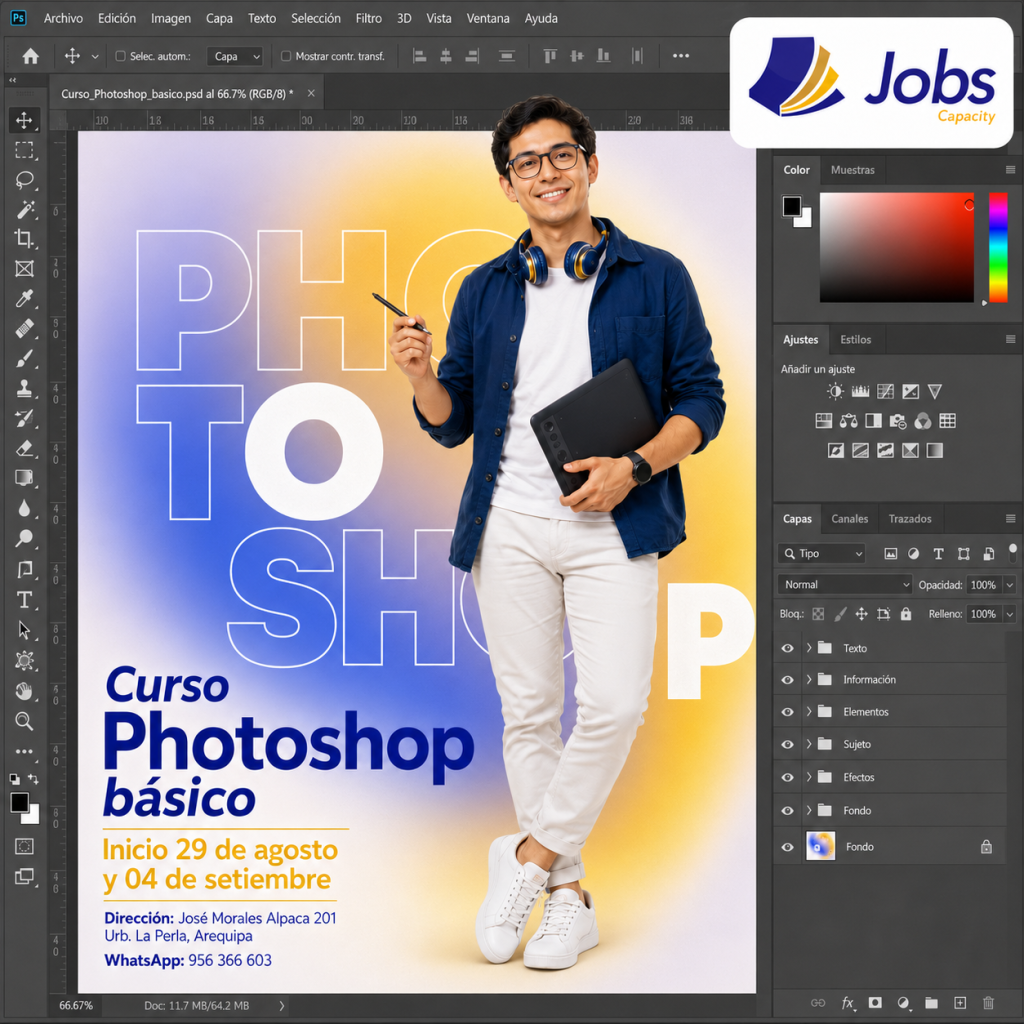1024x1024 pixels.
Task: Add a layer mask
Action: pyautogui.click(x=875, y=1002)
